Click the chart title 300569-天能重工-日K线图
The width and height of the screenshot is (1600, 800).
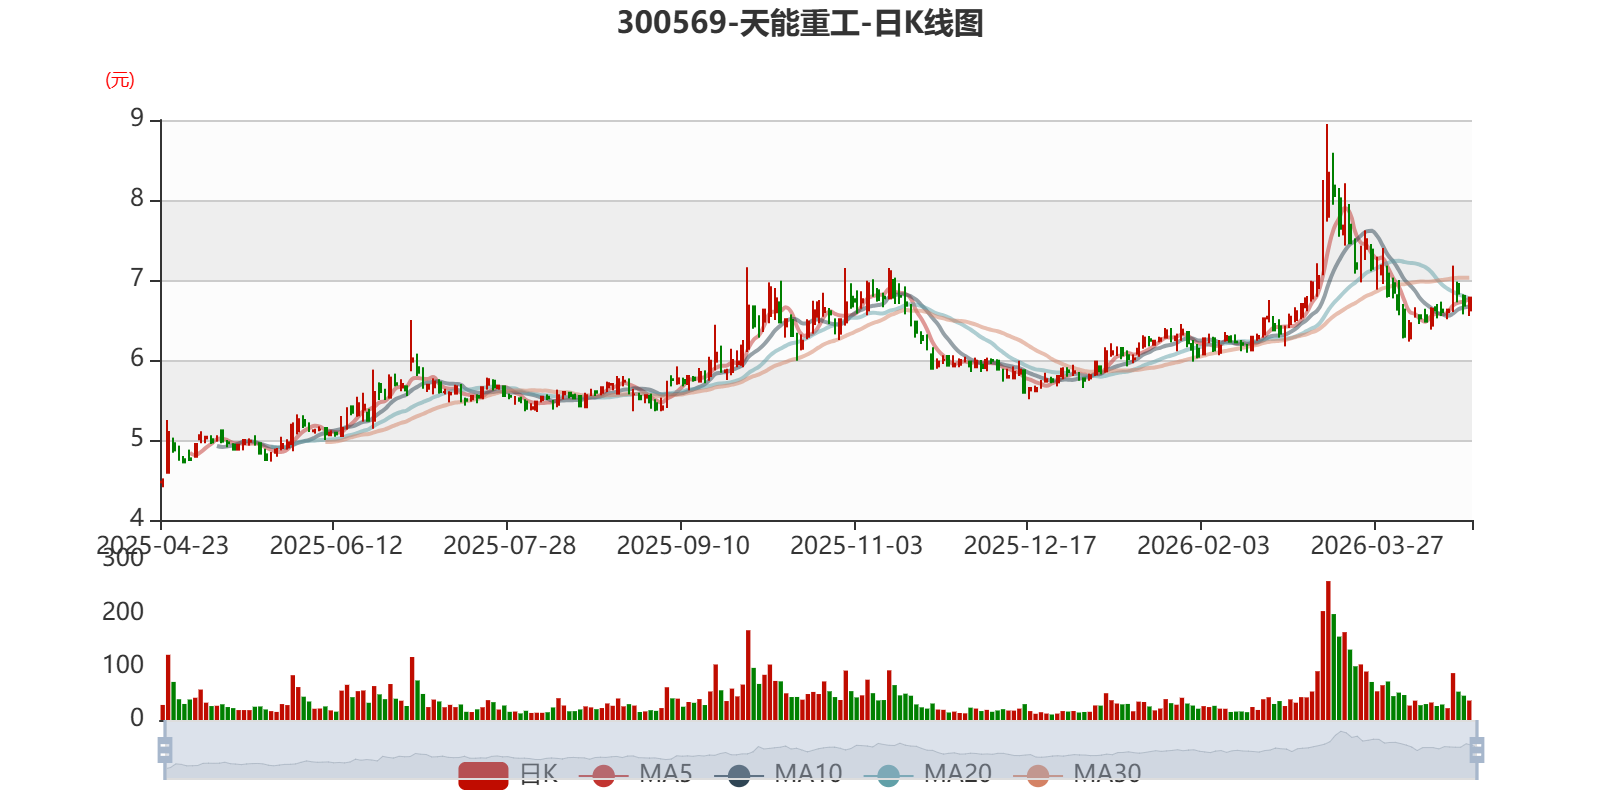pyautogui.click(x=800, y=23)
